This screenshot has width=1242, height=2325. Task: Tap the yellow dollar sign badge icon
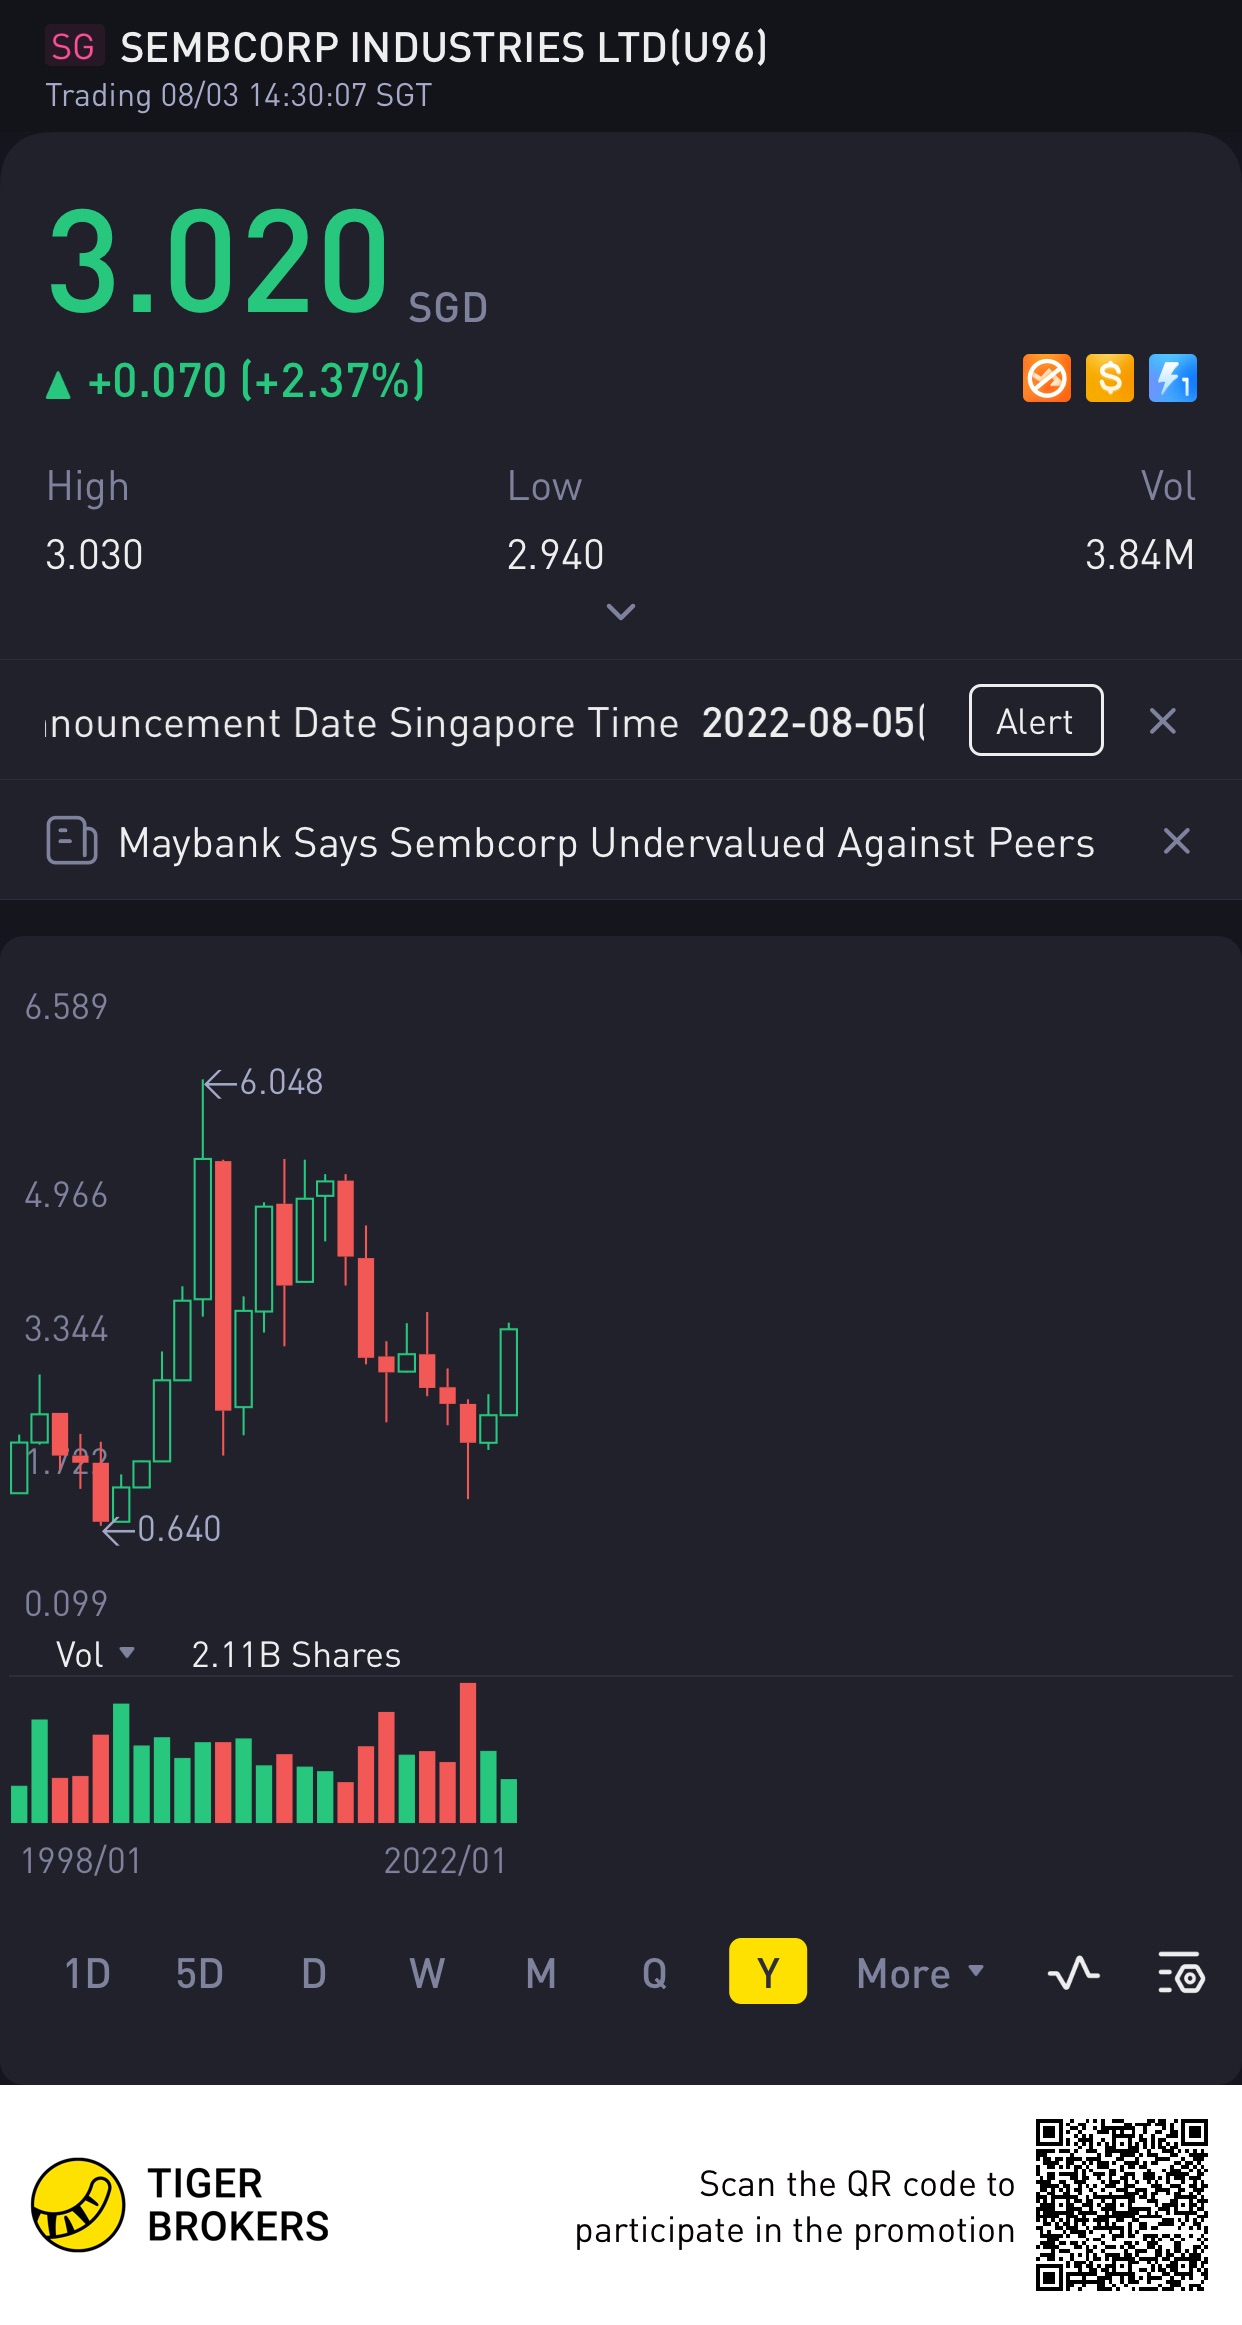pyautogui.click(x=1110, y=379)
